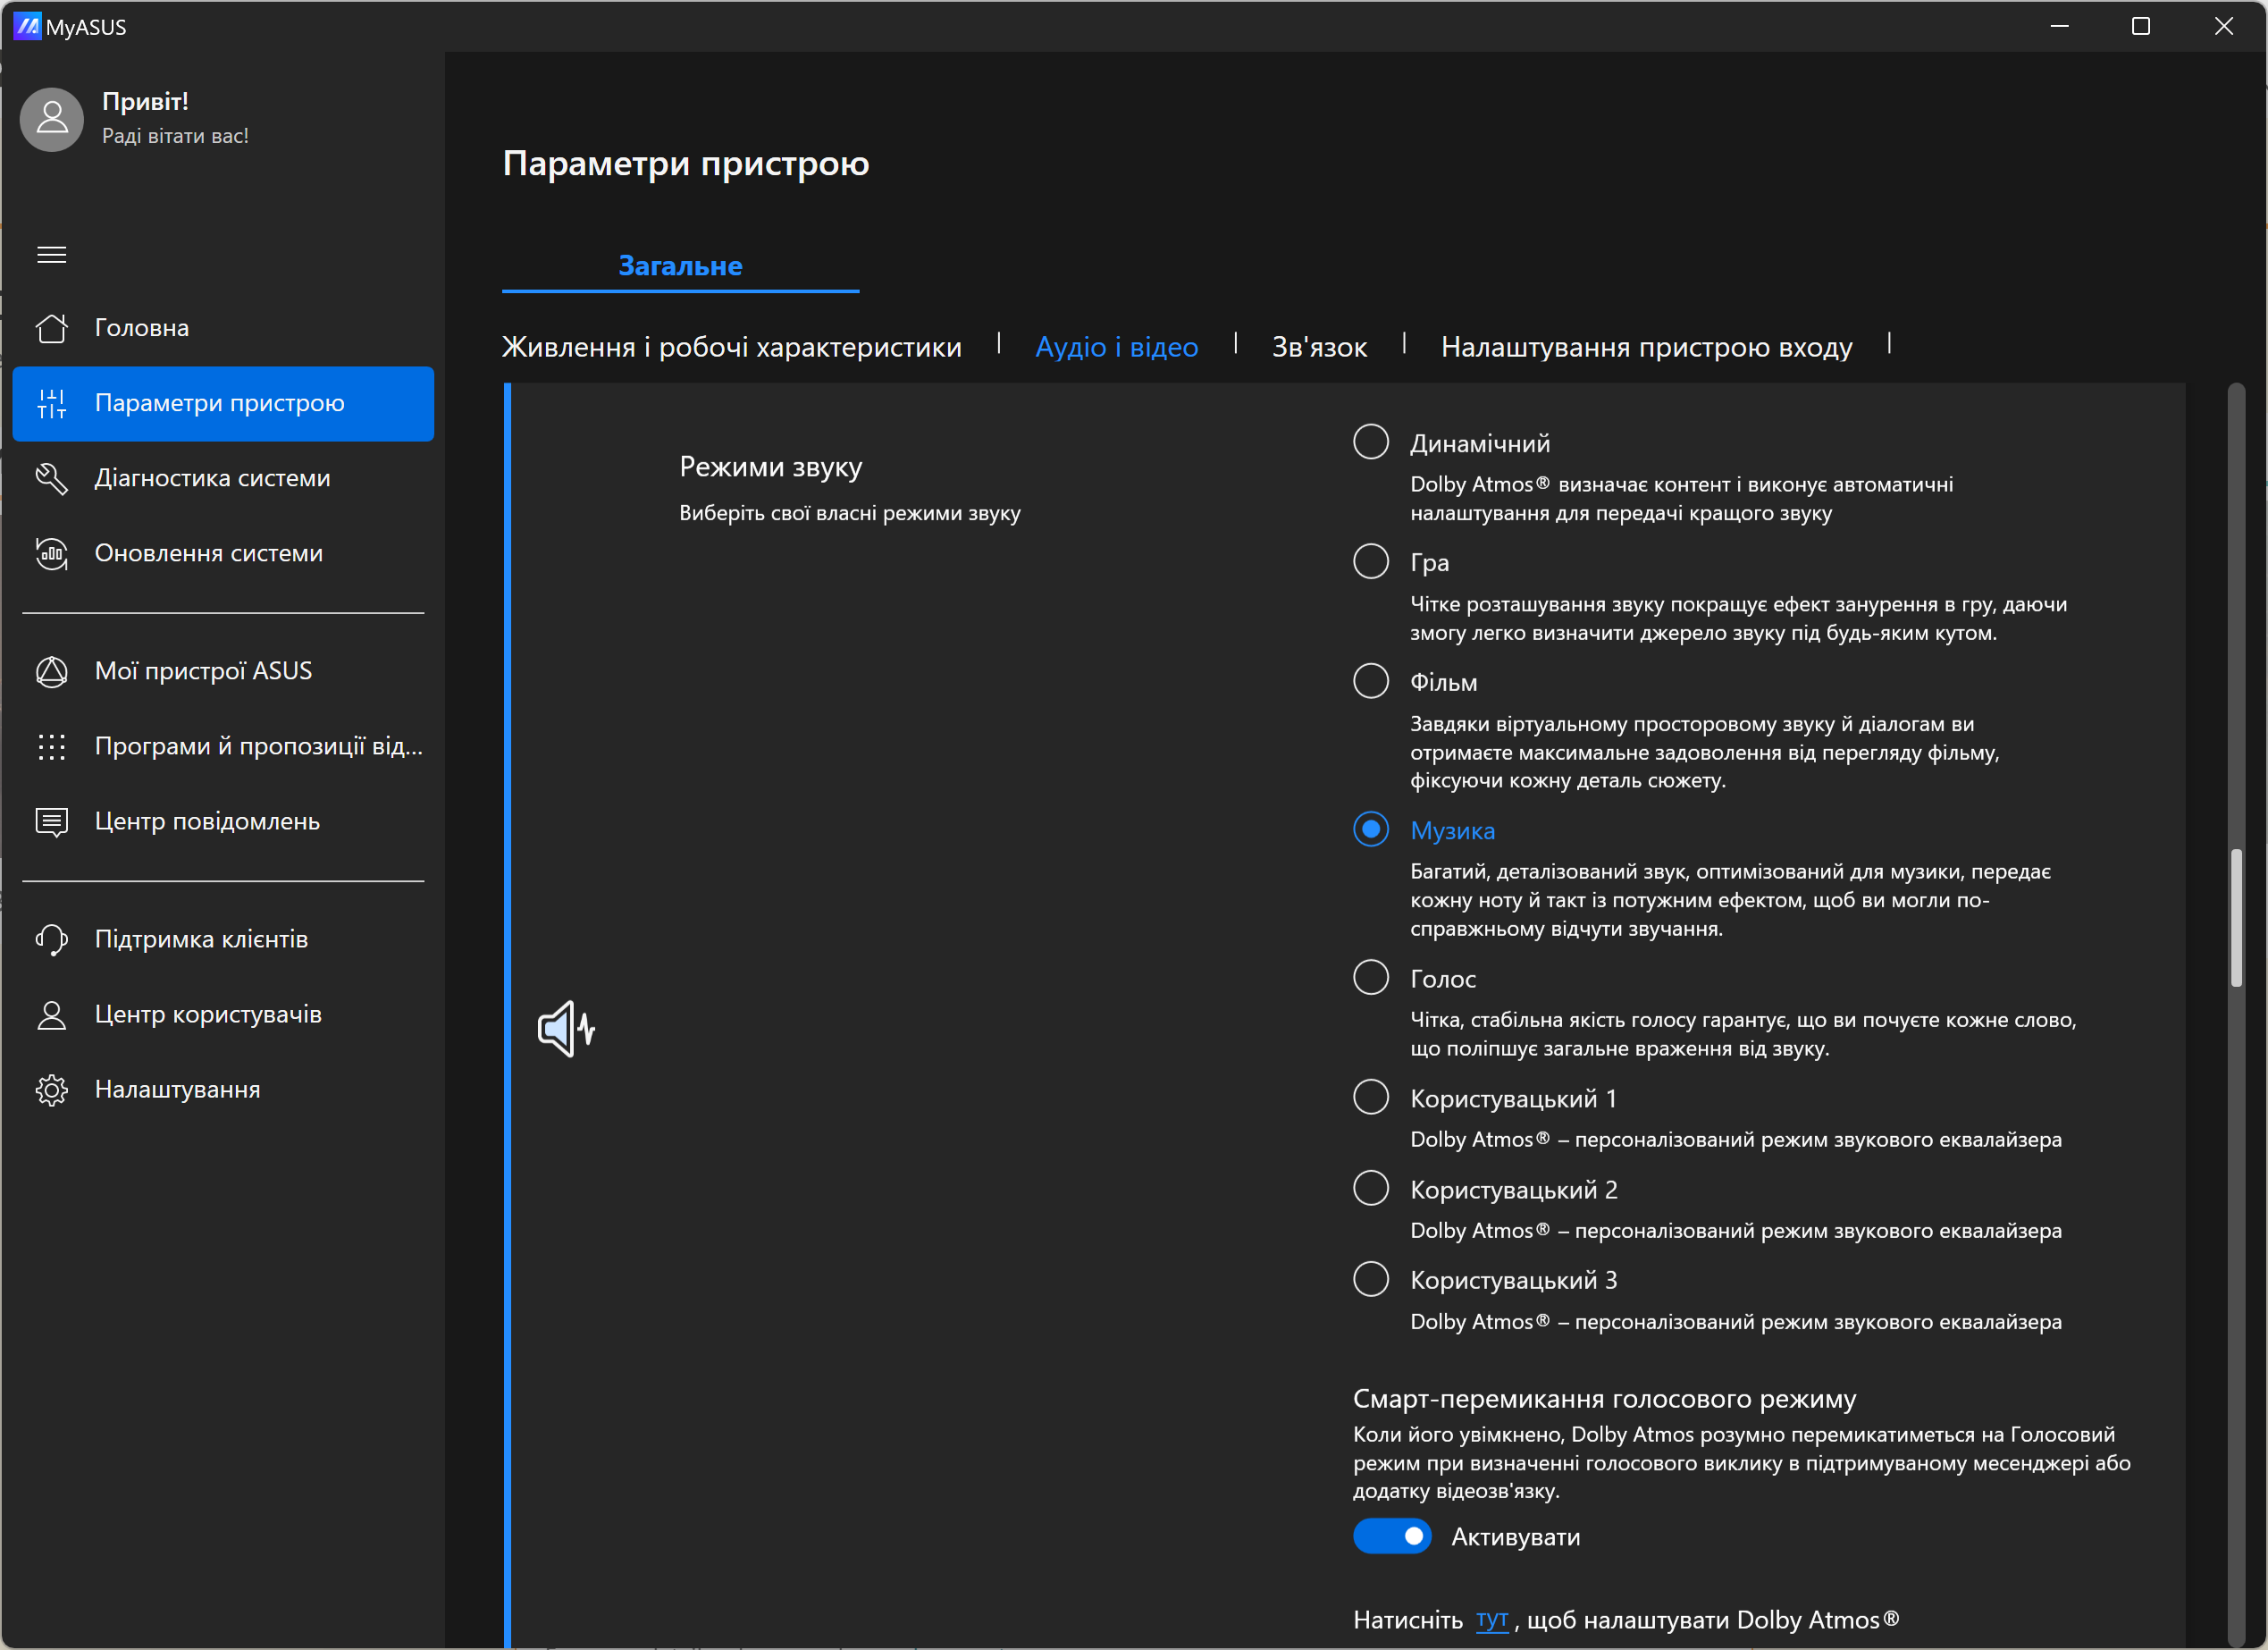
Task: Collapse the sidebar with hamburger menu icon
Action: tap(52, 255)
